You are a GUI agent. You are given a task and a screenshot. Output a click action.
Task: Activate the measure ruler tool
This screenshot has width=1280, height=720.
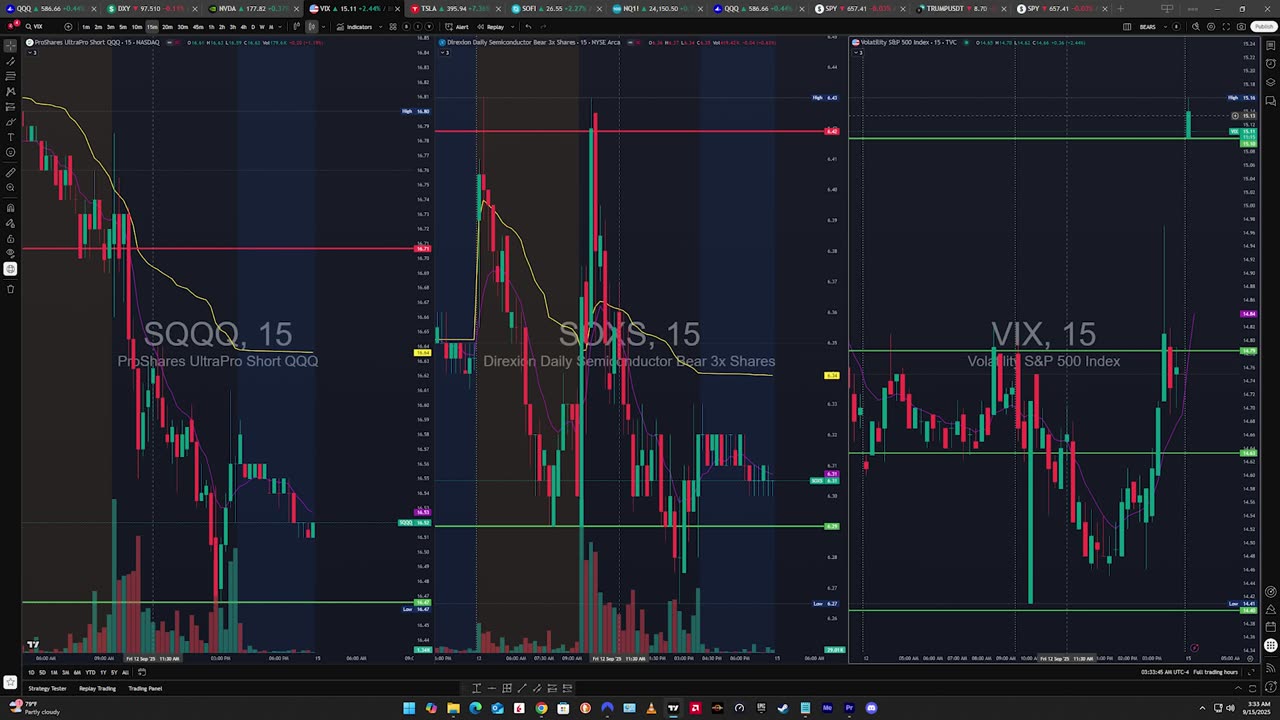[x=11, y=173]
